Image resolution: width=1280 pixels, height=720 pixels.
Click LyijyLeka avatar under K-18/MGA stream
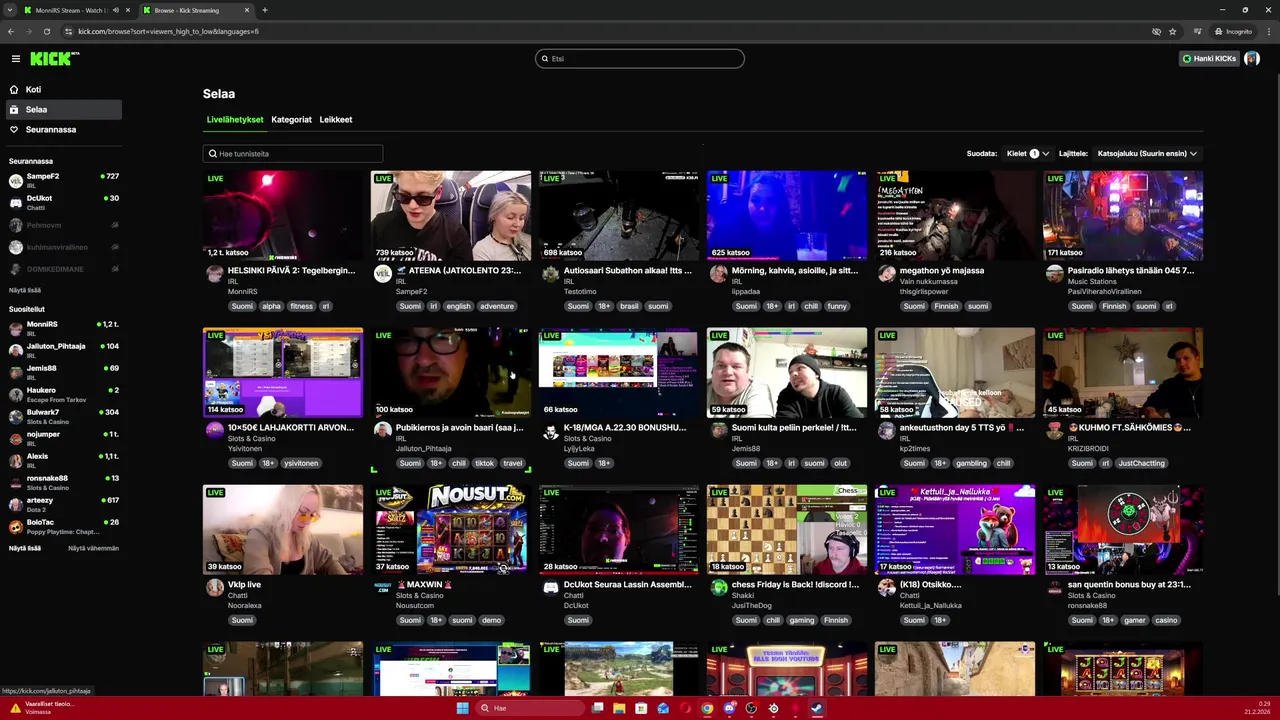coord(550,432)
